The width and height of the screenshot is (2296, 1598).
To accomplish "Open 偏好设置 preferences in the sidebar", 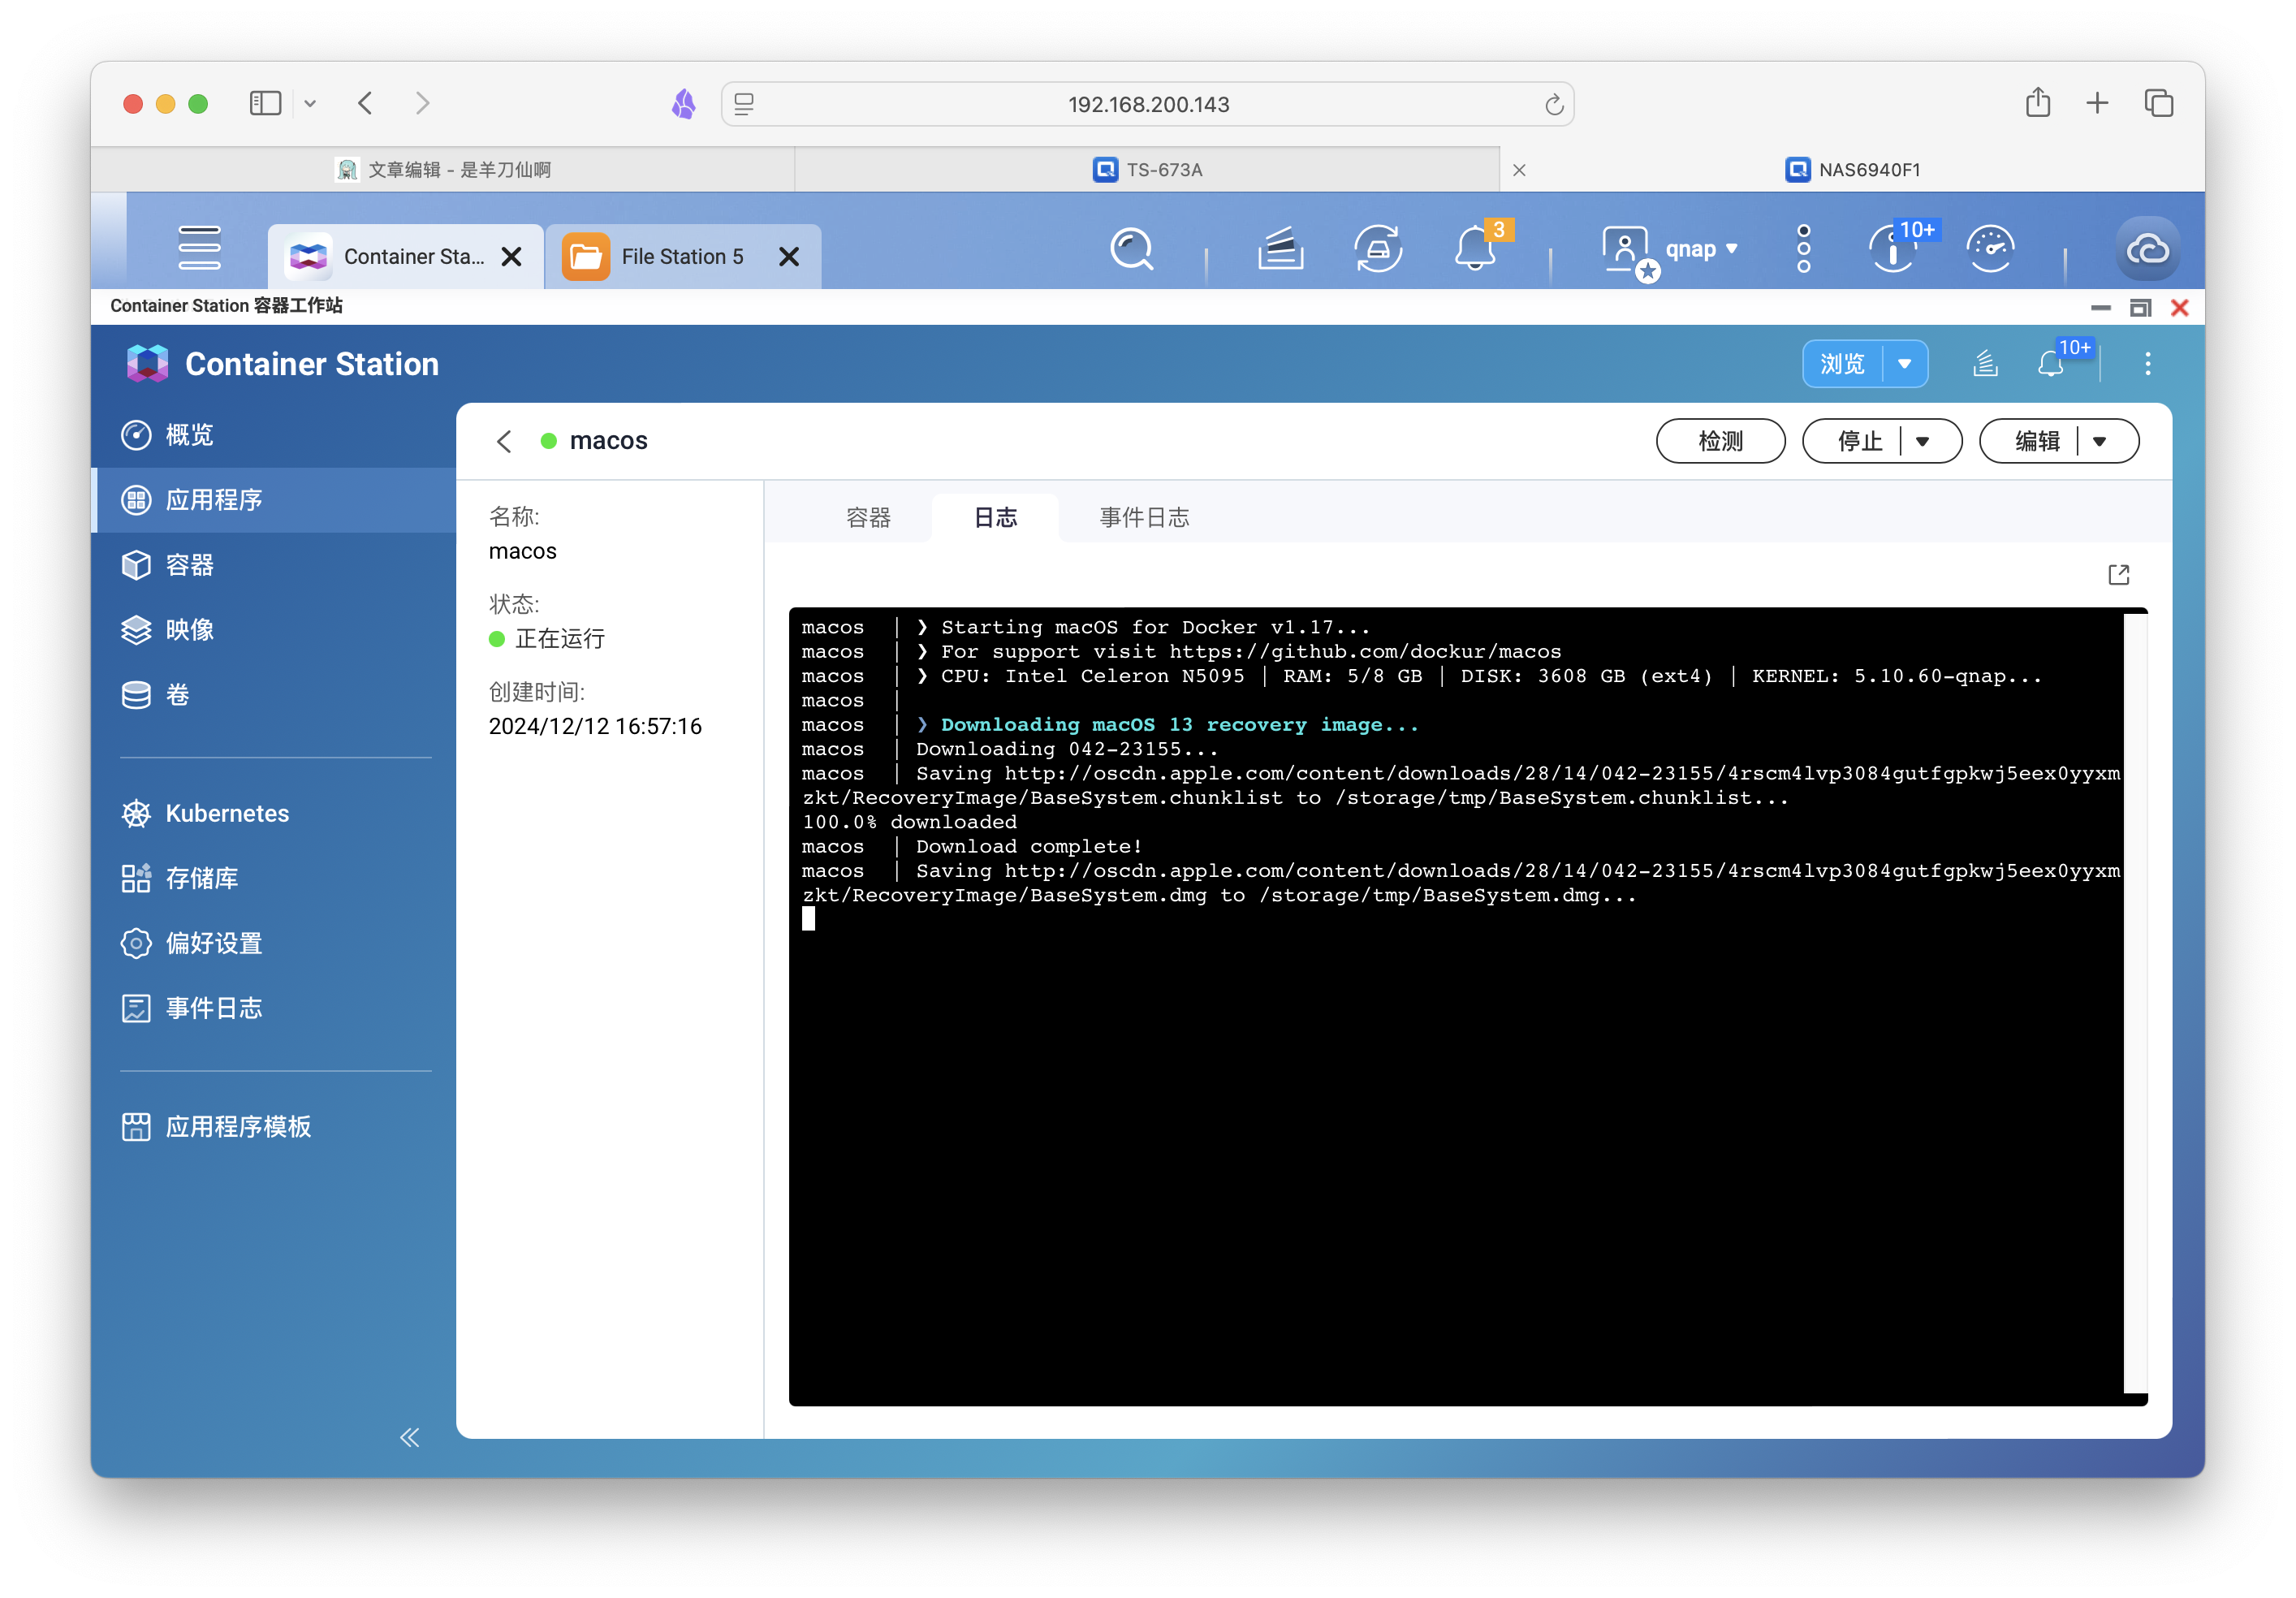I will click(x=273, y=943).
